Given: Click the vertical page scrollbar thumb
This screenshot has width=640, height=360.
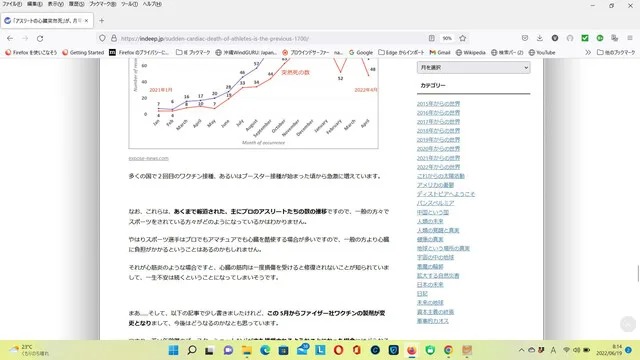Looking at the screenshot, I should [638, 273].
